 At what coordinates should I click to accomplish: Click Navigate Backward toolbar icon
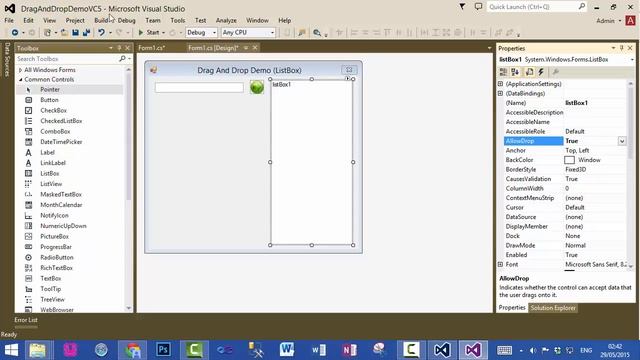[x=15, y=32]
